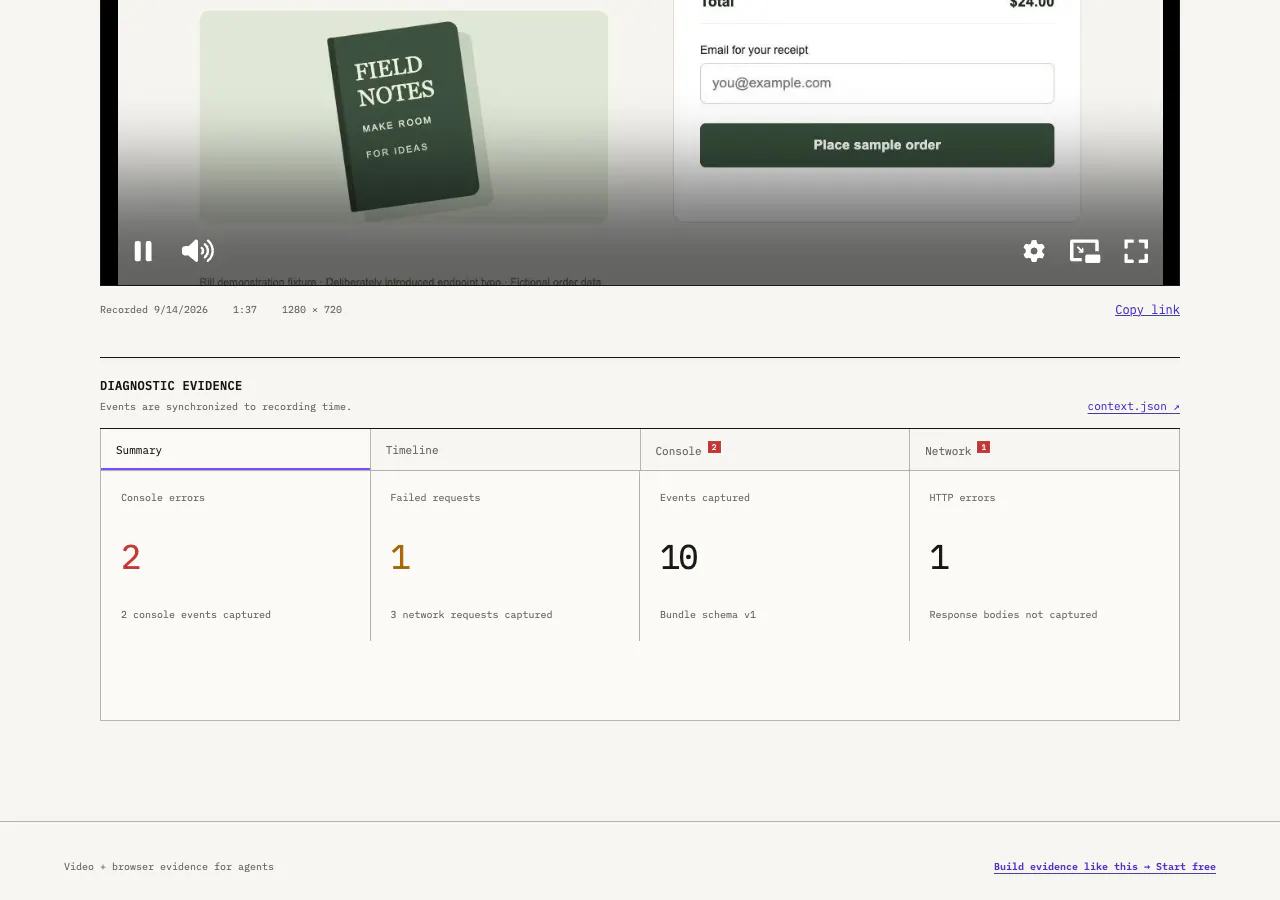This screenshot has height=900, width=1280.
Task: Select the "Failed requests" card label
Action: pos(435,498)
